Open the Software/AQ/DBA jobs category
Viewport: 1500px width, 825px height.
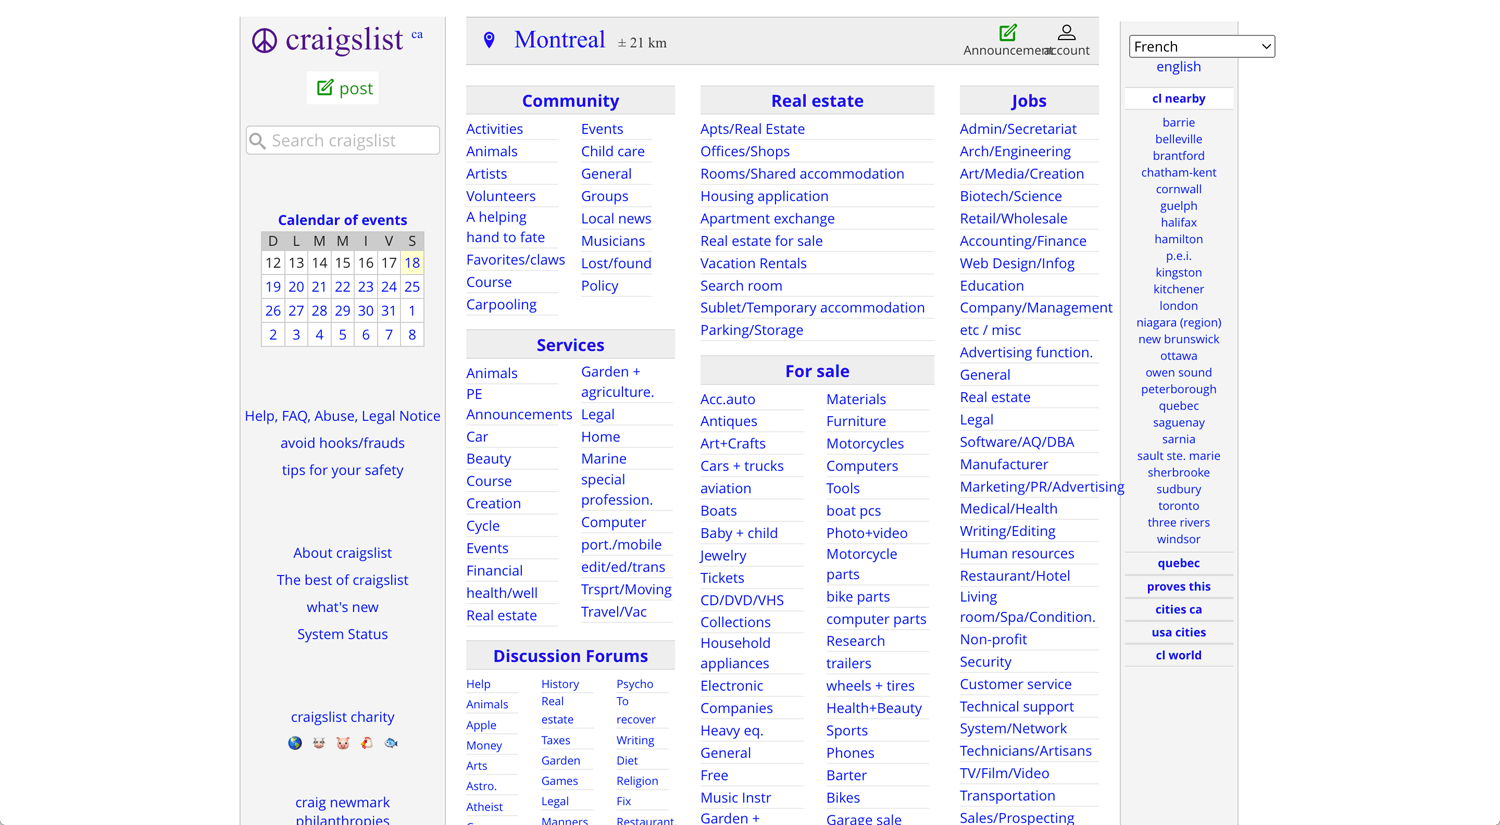point(1017,442)
